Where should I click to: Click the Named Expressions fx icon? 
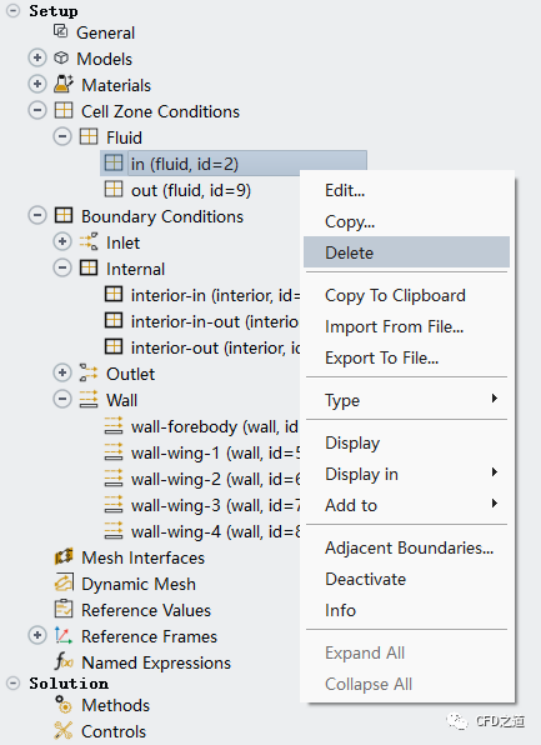tap(64, 661)
